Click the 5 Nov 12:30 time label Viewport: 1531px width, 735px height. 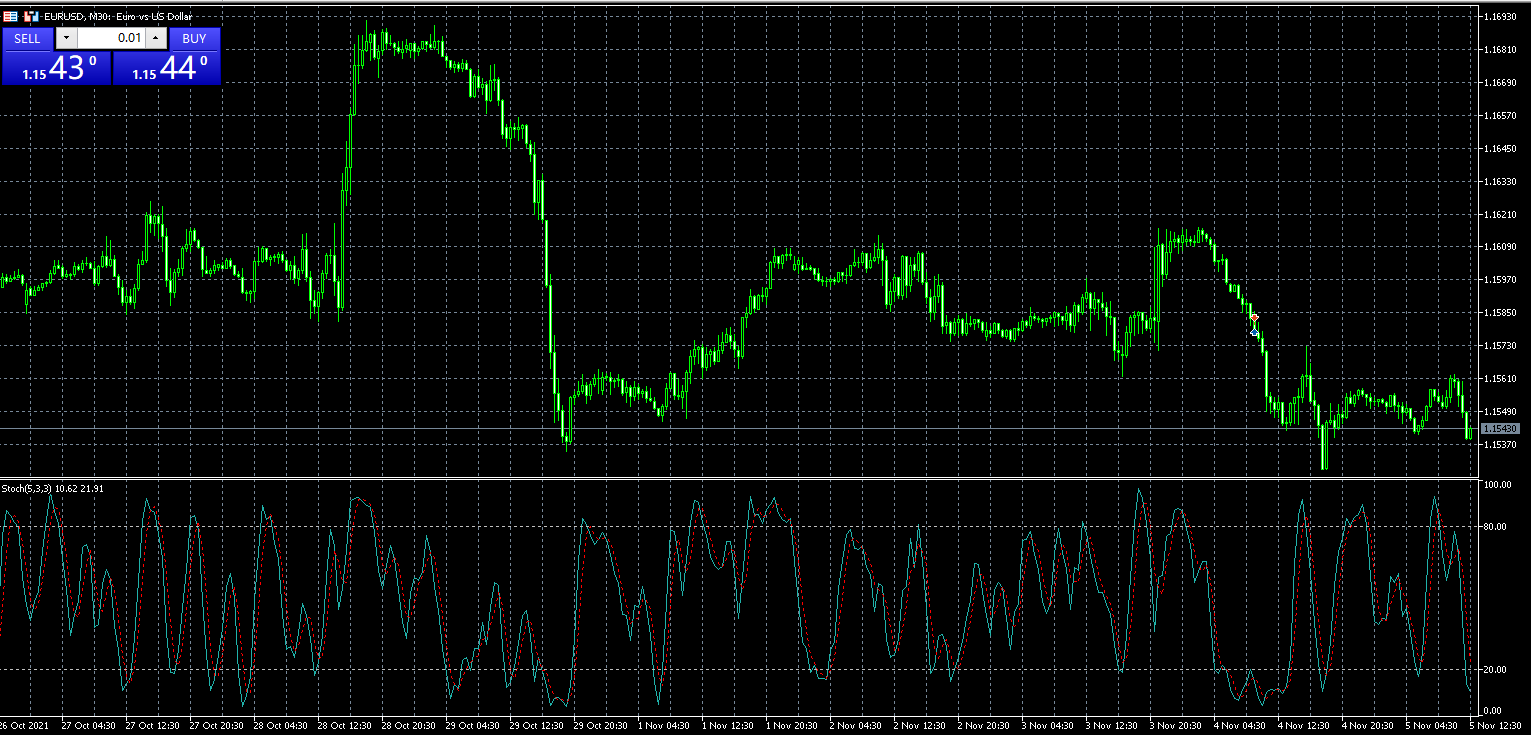1496,725
